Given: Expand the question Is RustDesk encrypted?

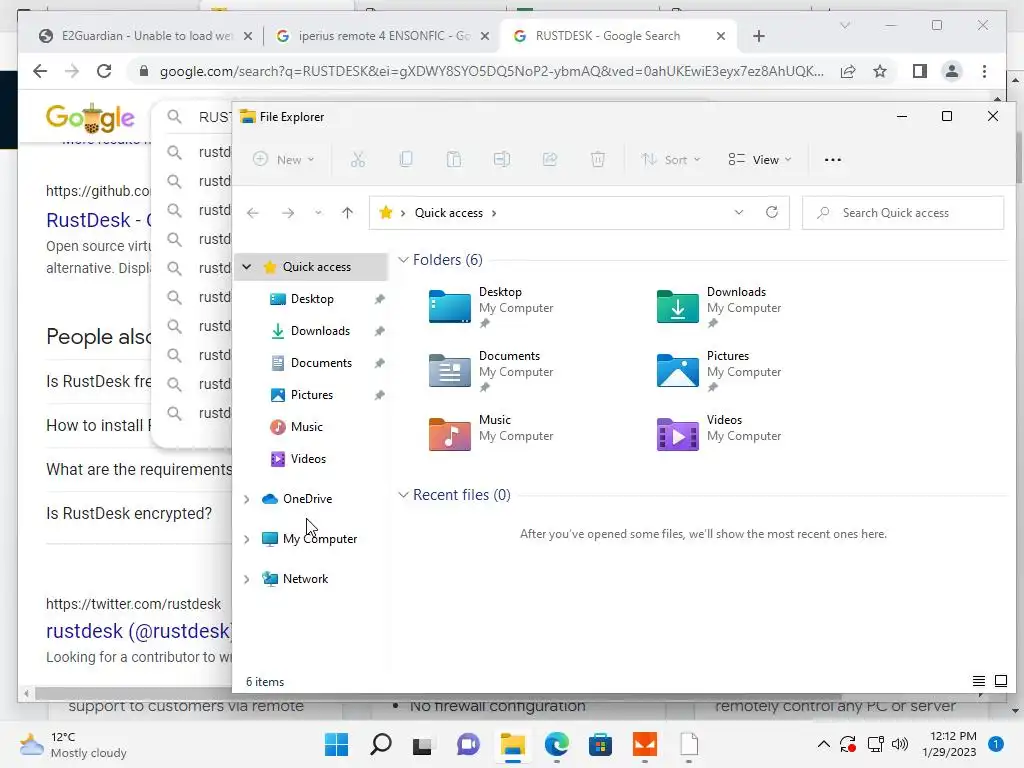Looking at the screenshot, I should pyautogui.click(x=129, y=513).
